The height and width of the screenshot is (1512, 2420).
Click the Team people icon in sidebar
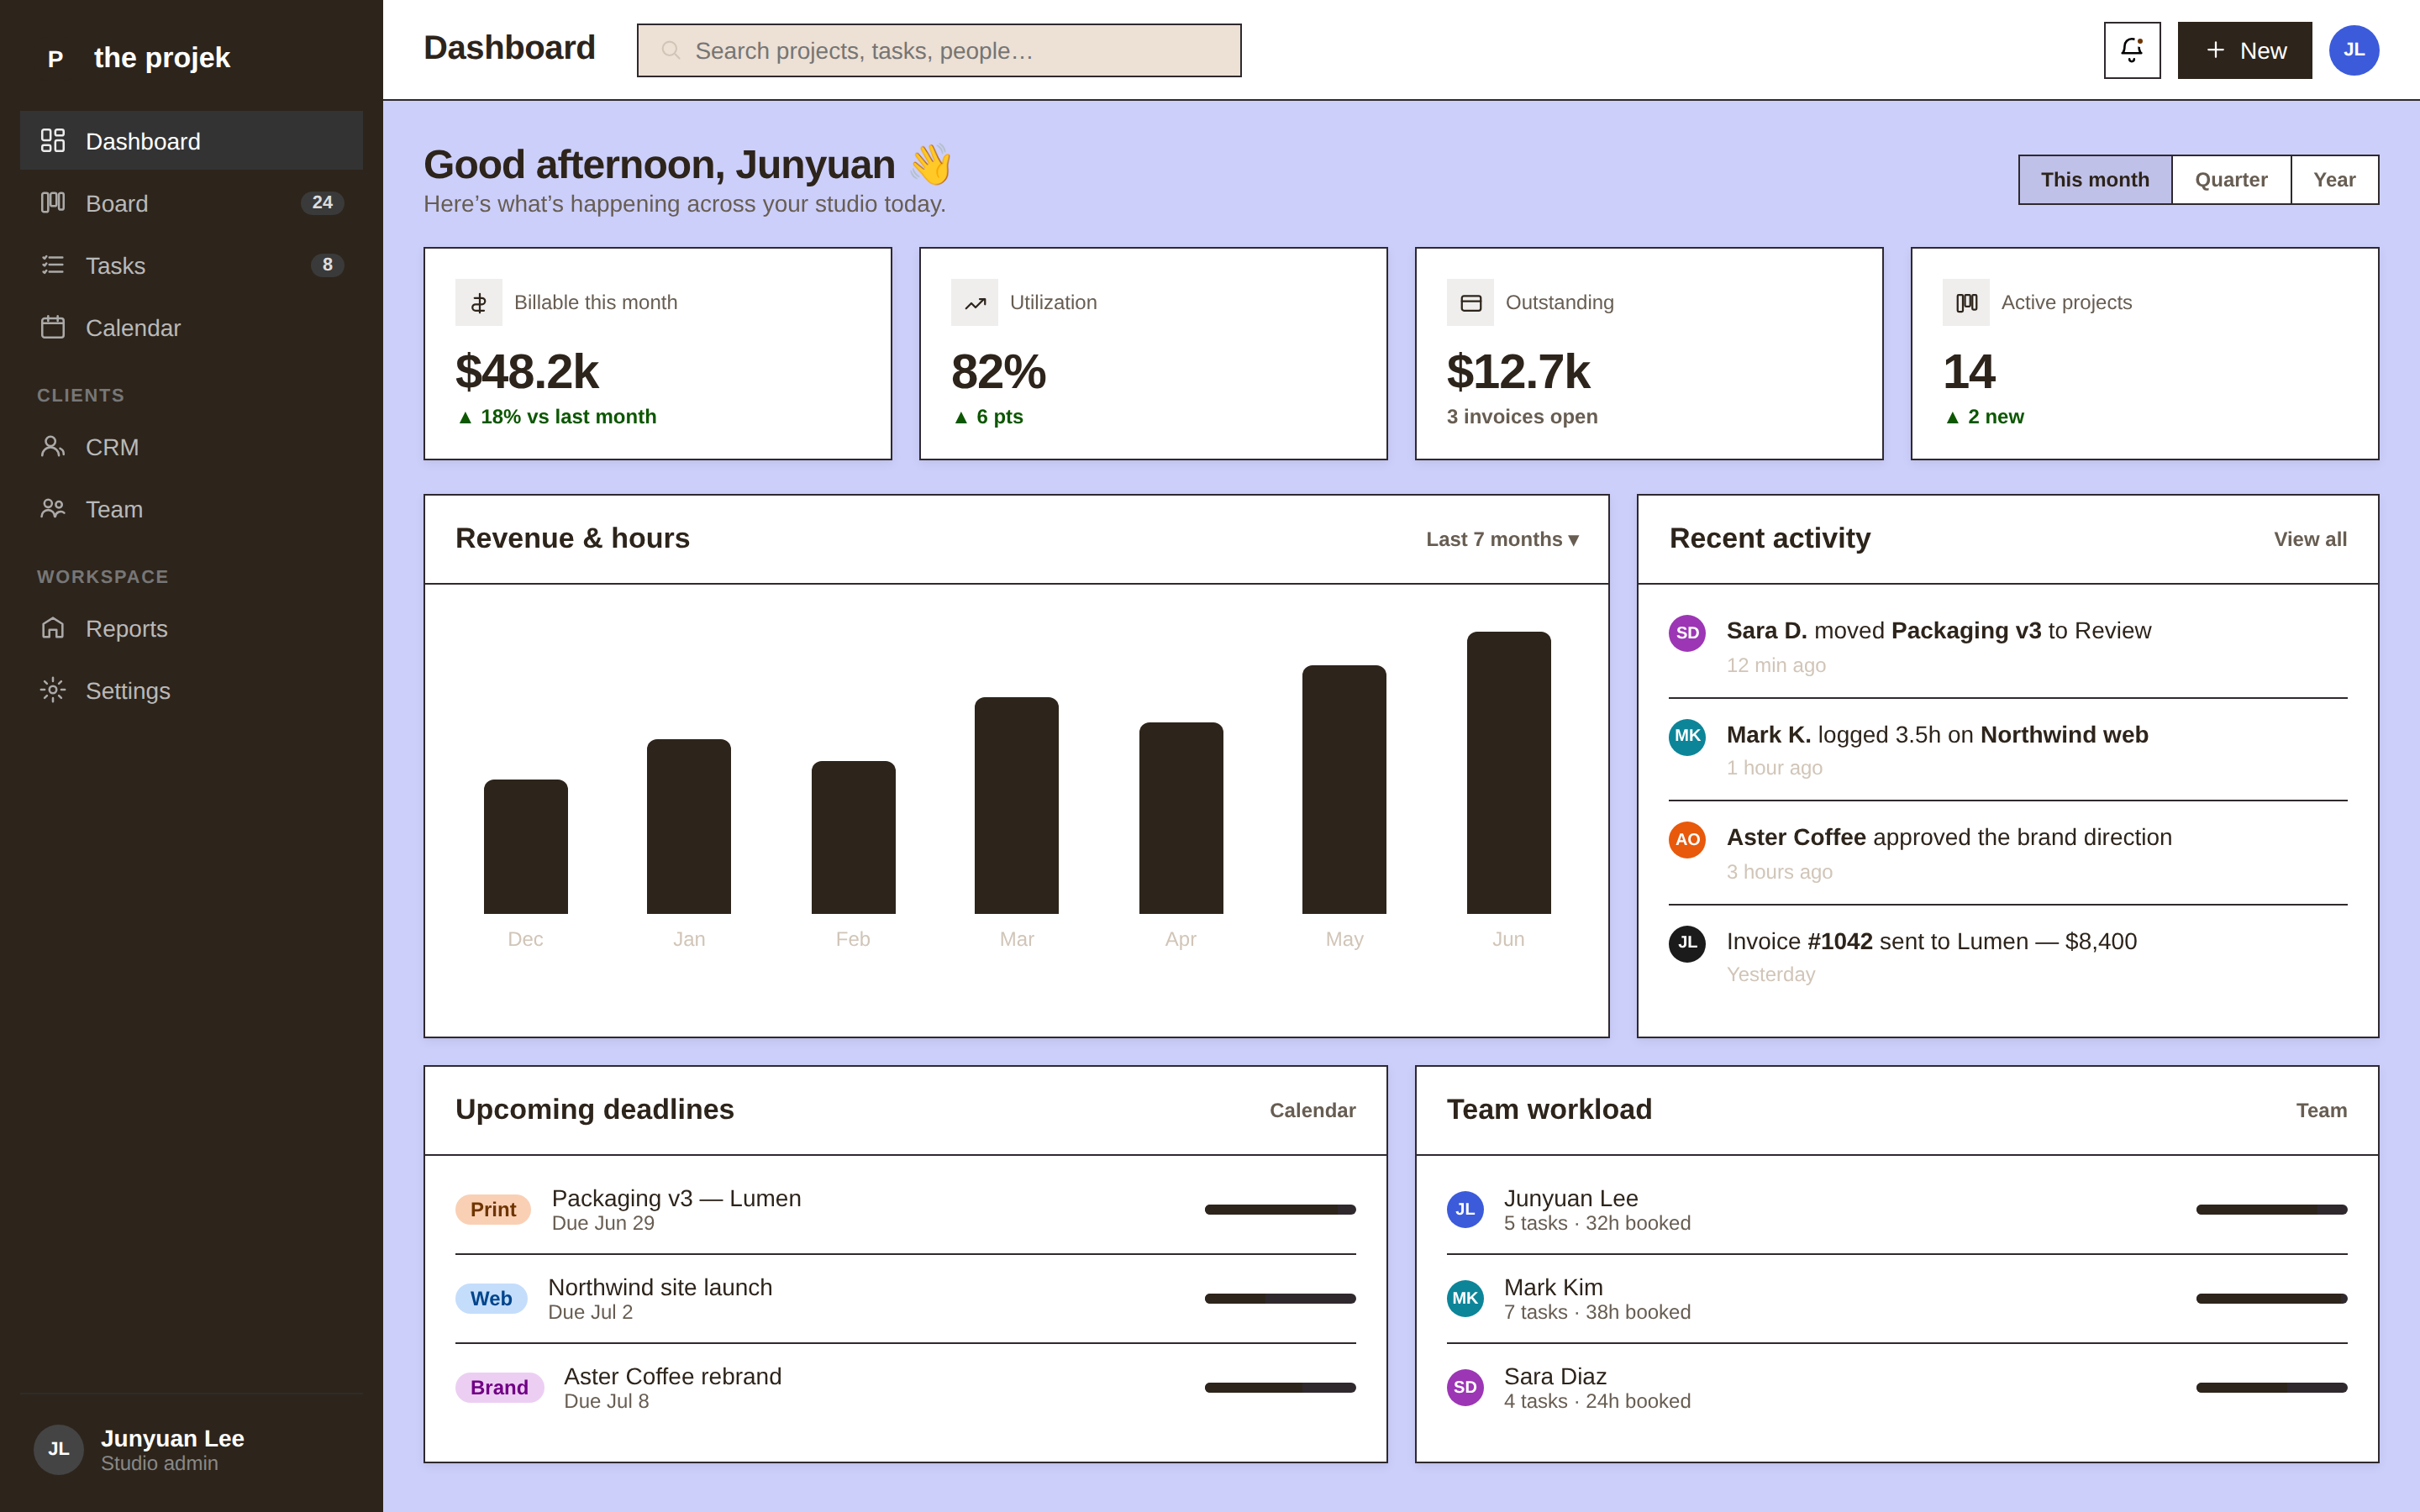click(53, 508)
